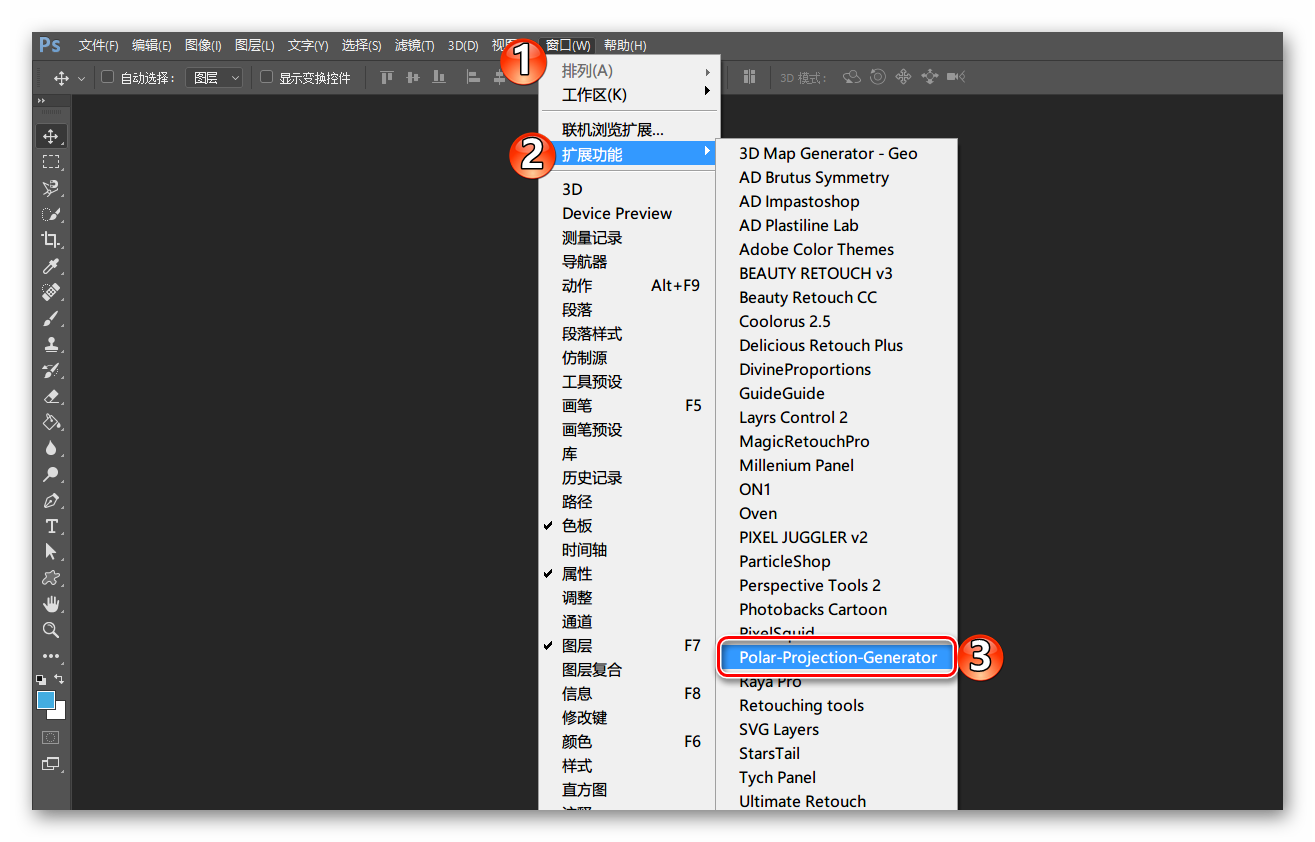Open 3D(D) menu in menu bar

[463, 45]
